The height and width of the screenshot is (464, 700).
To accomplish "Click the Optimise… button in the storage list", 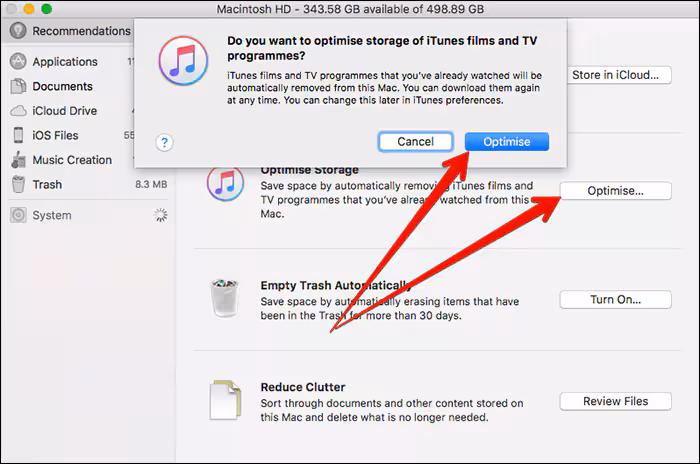I will pos(616,191).
